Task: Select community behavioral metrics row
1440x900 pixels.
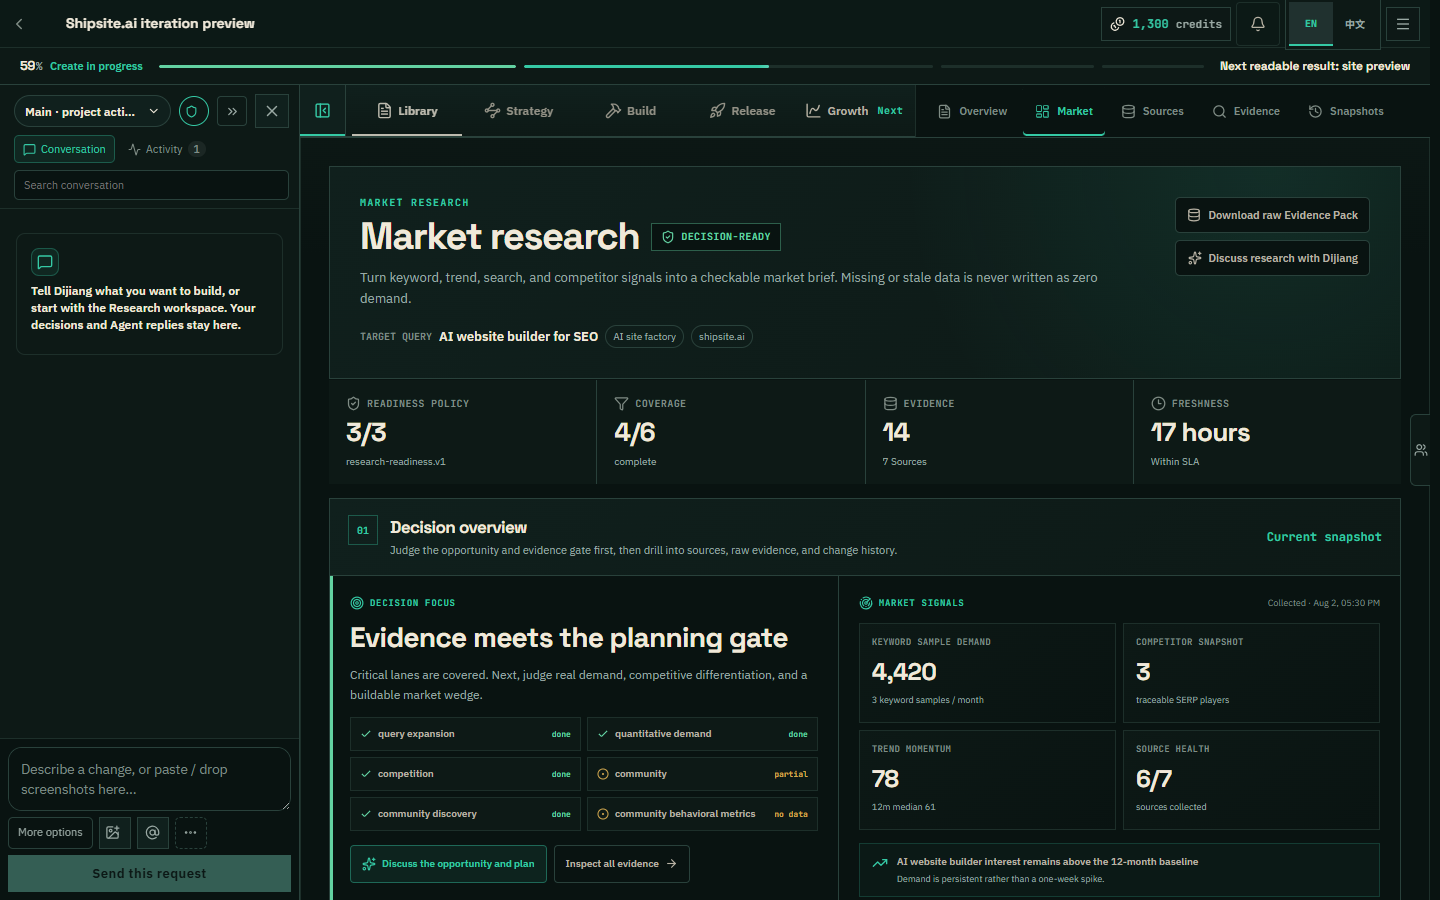Action: point(702,814)
